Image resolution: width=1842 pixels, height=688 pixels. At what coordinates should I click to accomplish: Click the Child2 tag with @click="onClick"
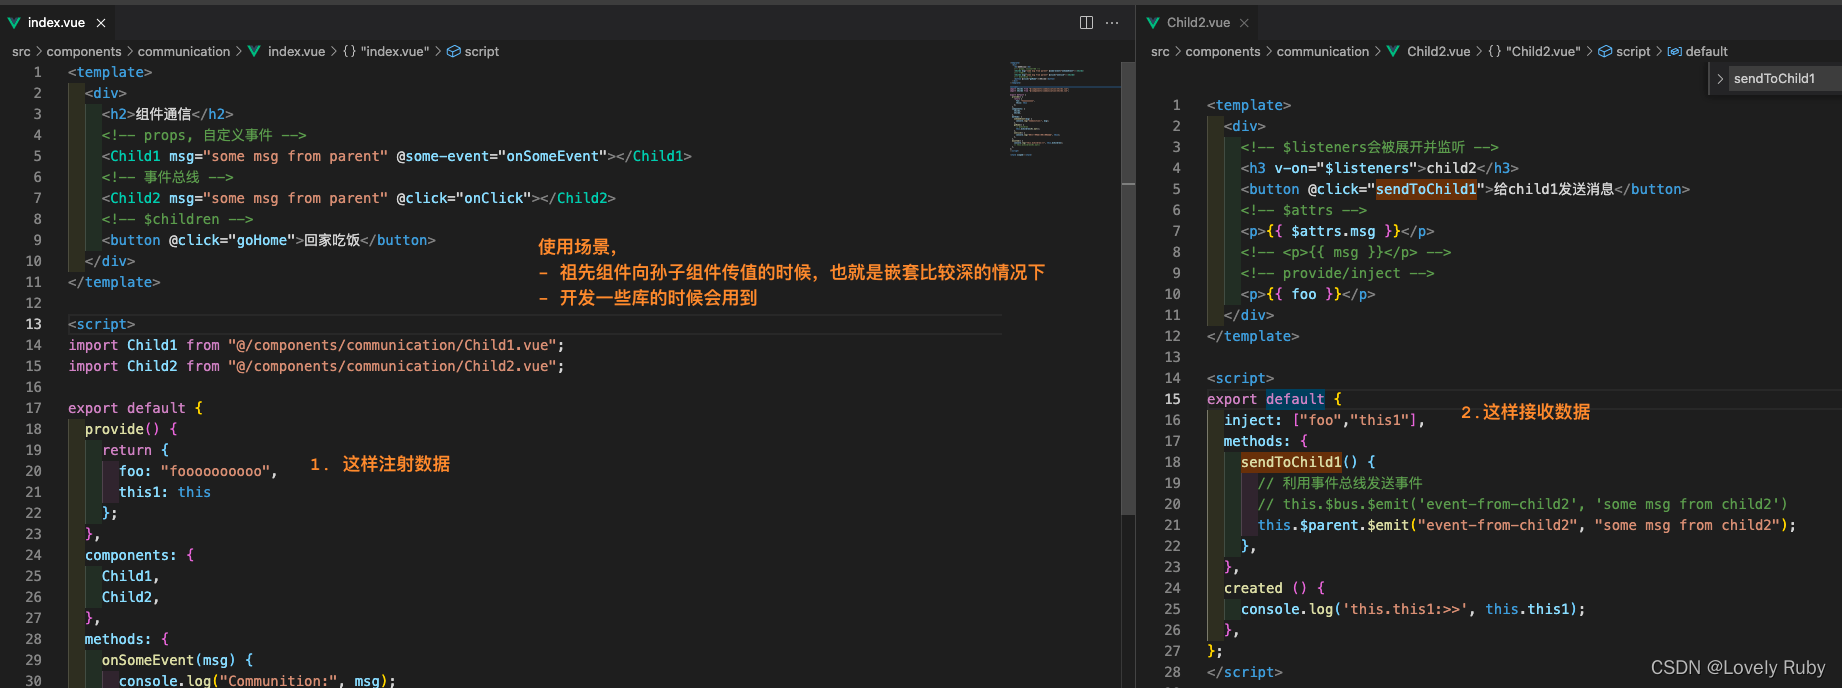[x=358, y=198]
